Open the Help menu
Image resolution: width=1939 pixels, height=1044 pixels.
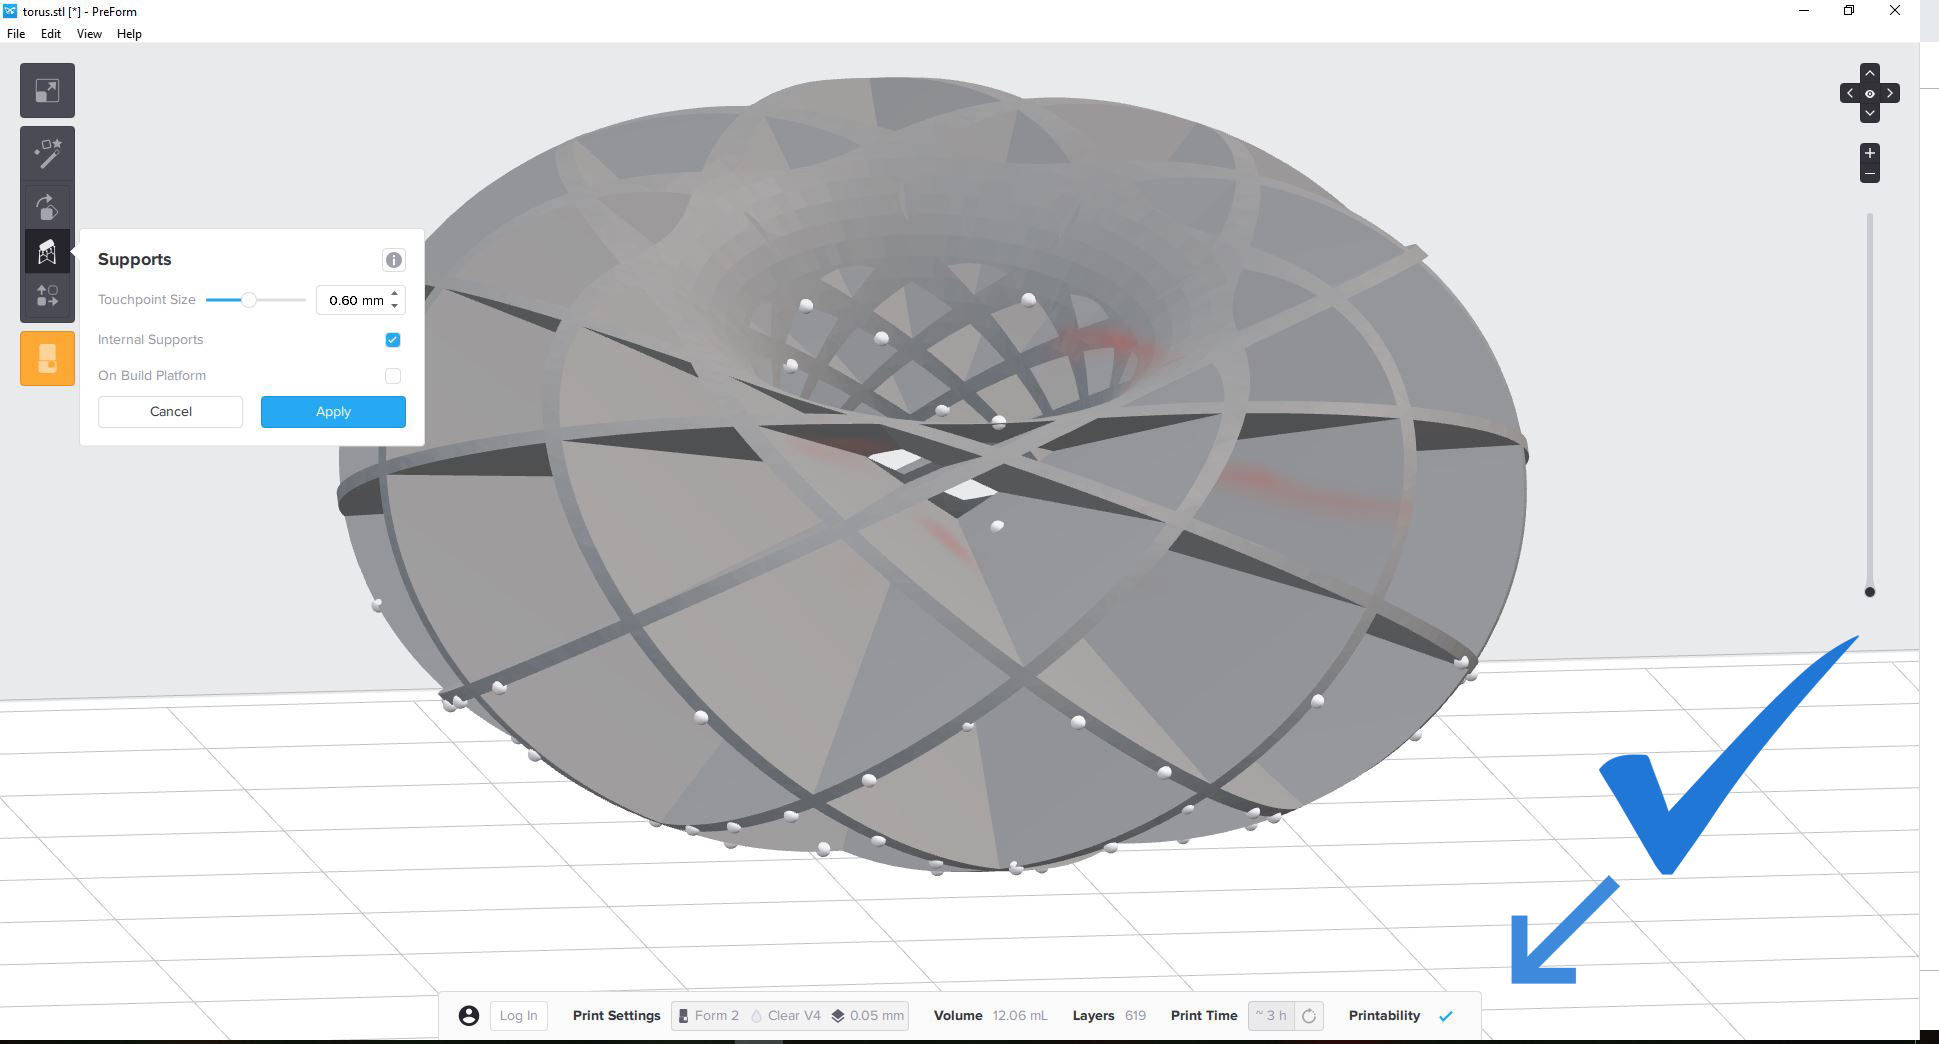click(x=129, y=34)
